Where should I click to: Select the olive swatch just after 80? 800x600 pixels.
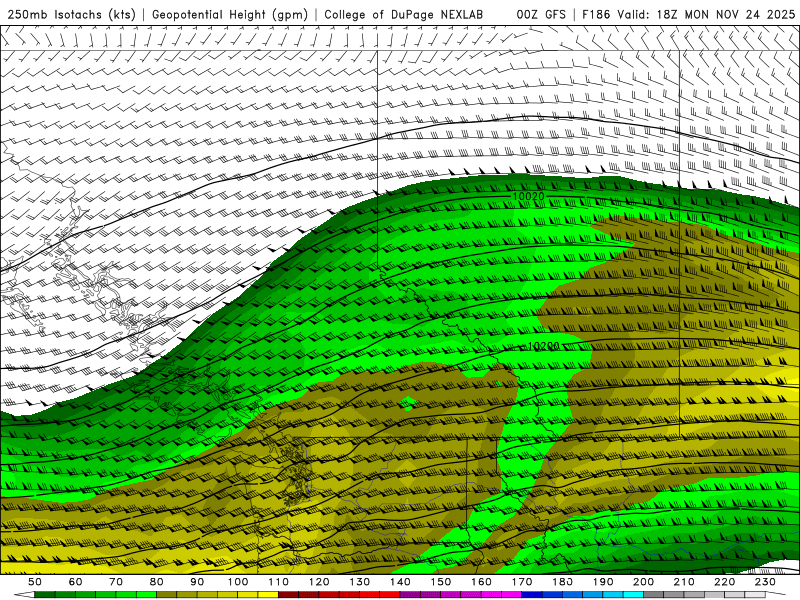166,595
